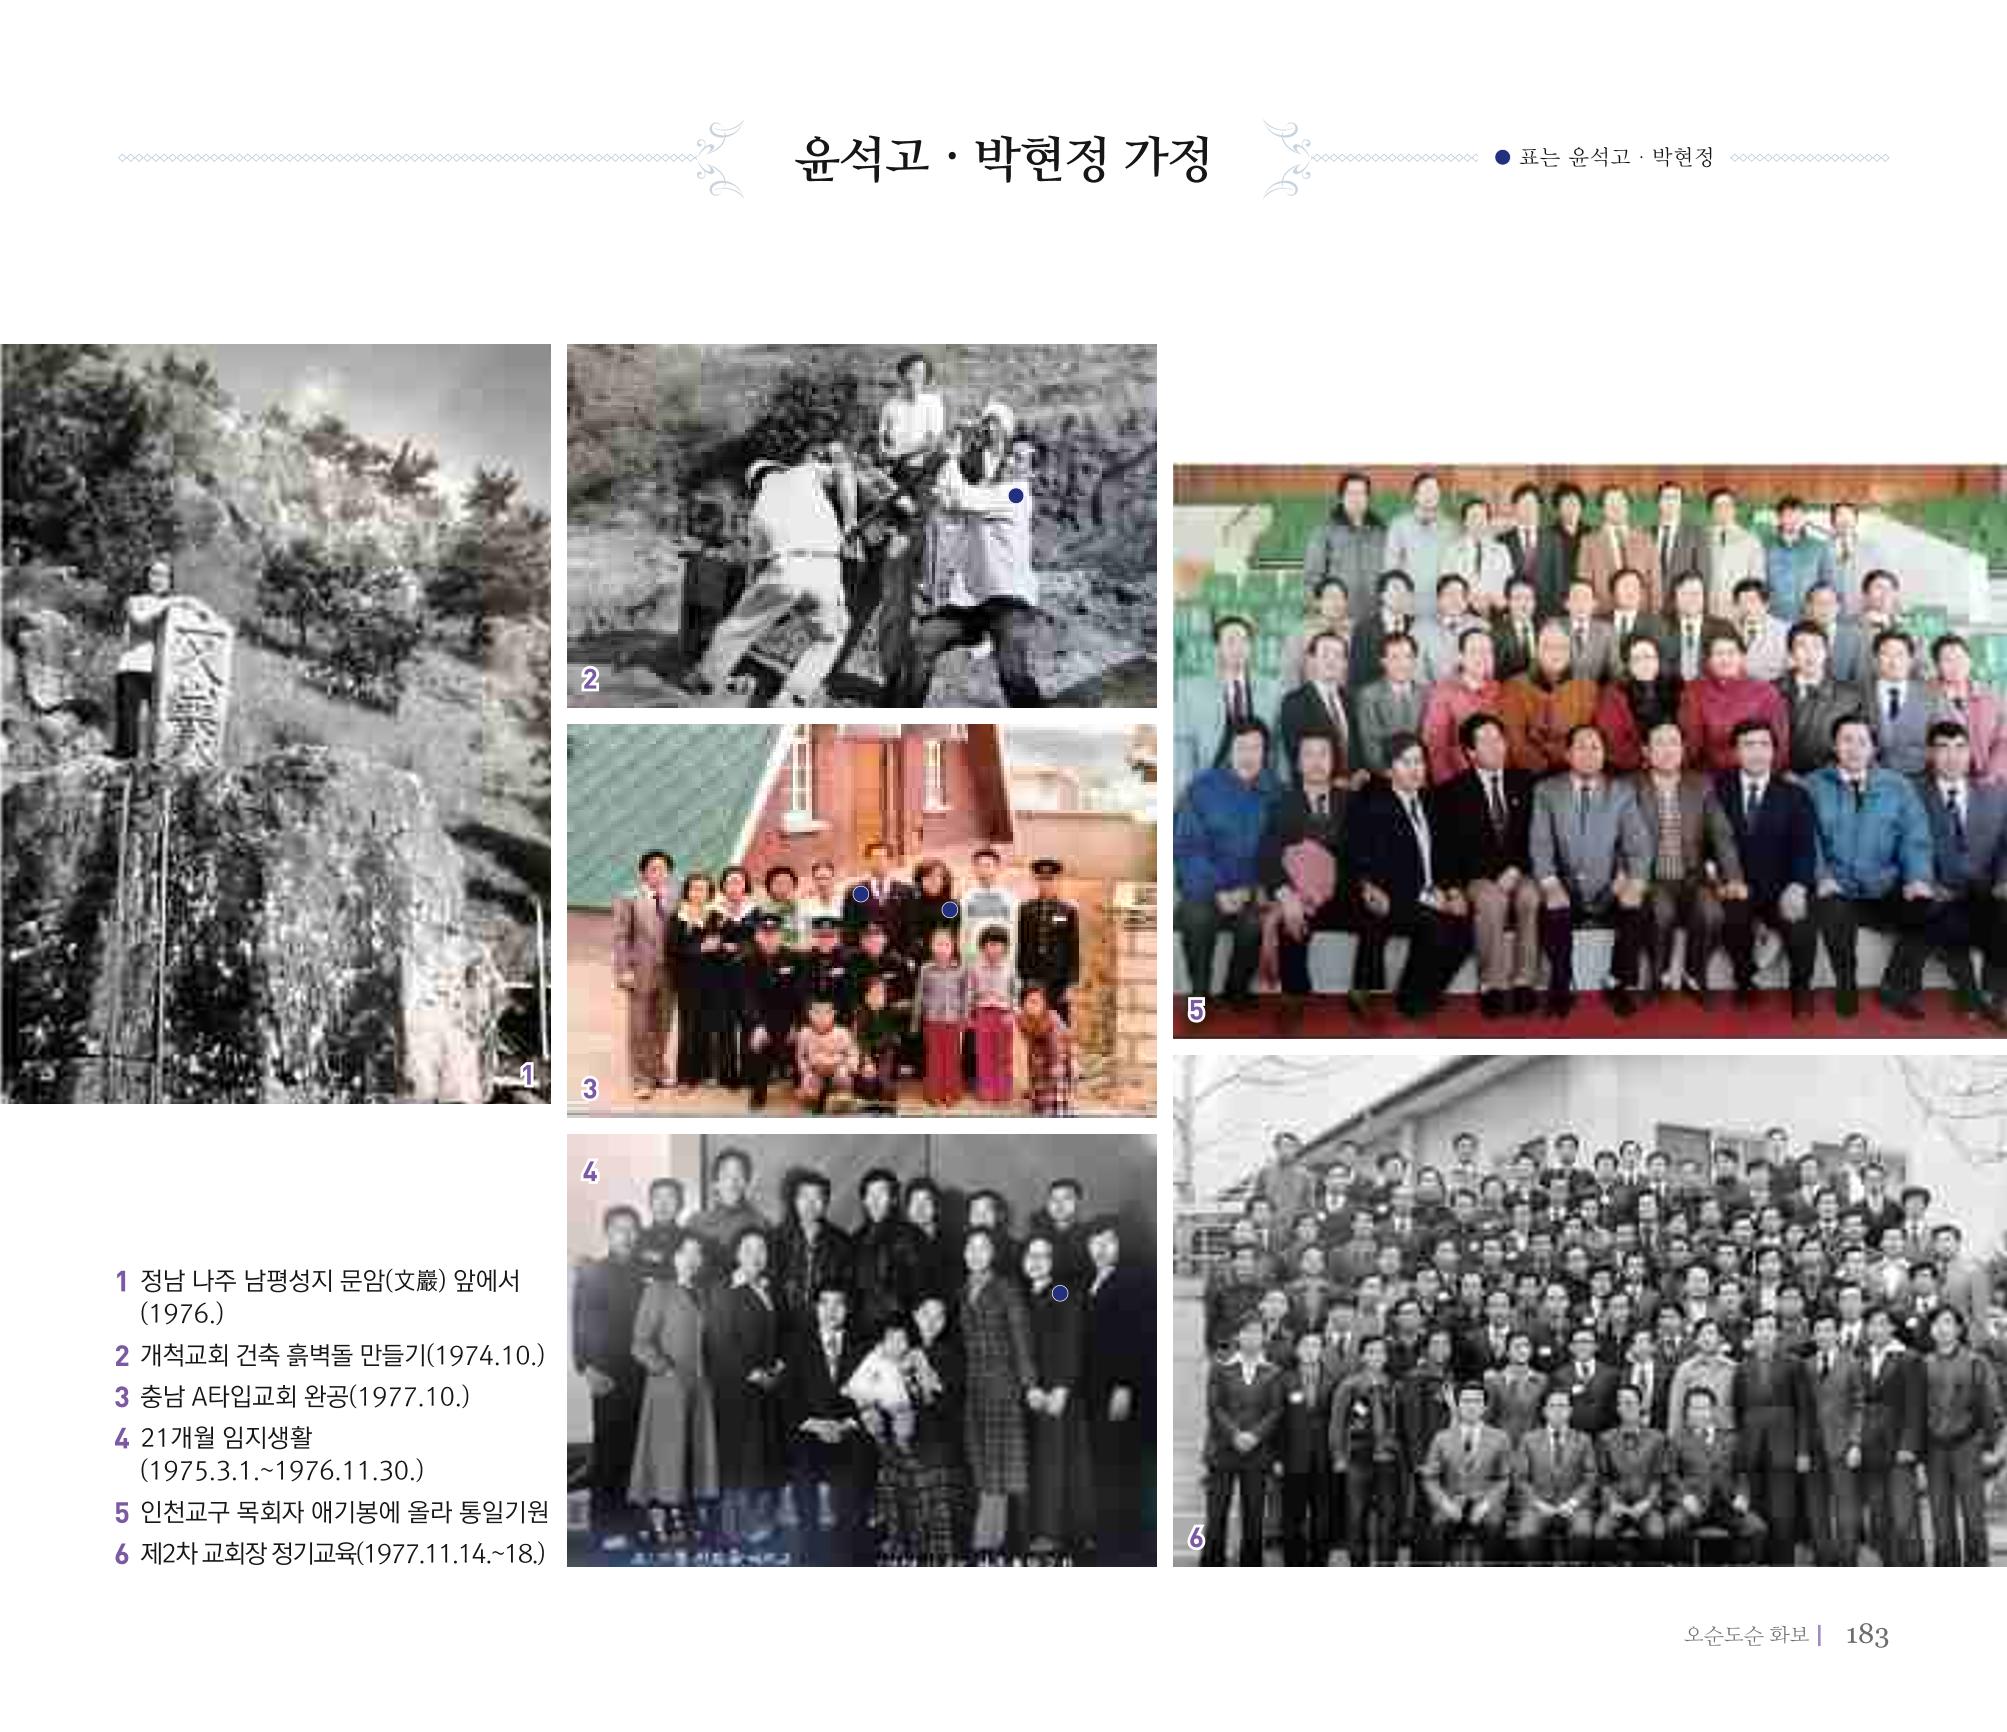Click the blue dot marker in photo 2
The width and height of the screenshot is (2007, 1732).
1016,495
